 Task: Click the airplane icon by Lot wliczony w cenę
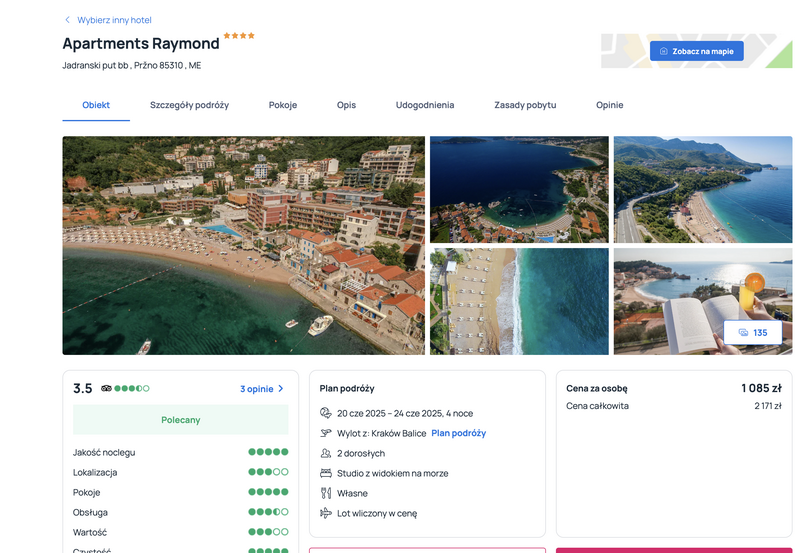pos(326,513)
